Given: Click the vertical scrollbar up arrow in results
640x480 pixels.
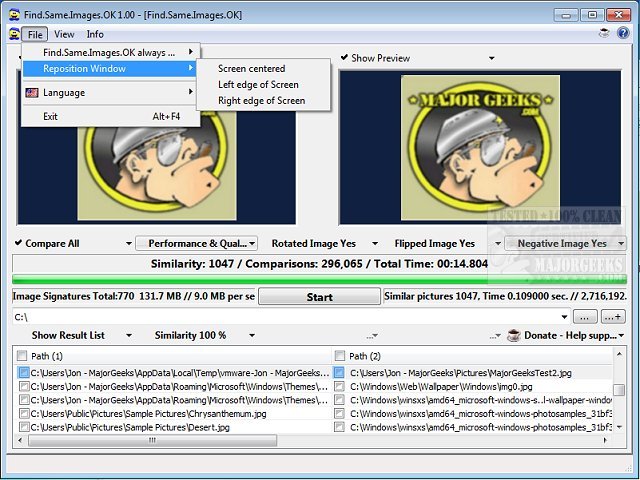Looking at the screenshot, I should (x=619, y=354).
